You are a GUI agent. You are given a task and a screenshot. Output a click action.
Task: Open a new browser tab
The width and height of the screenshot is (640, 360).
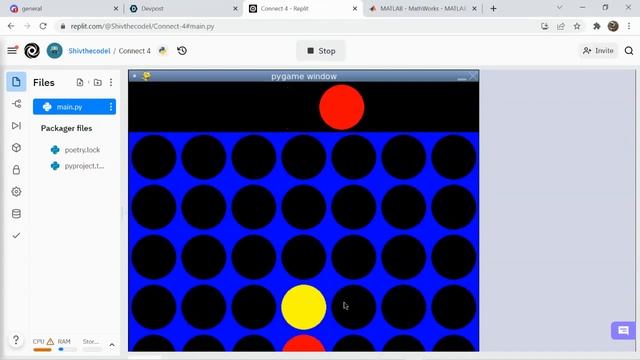[493, 9]
